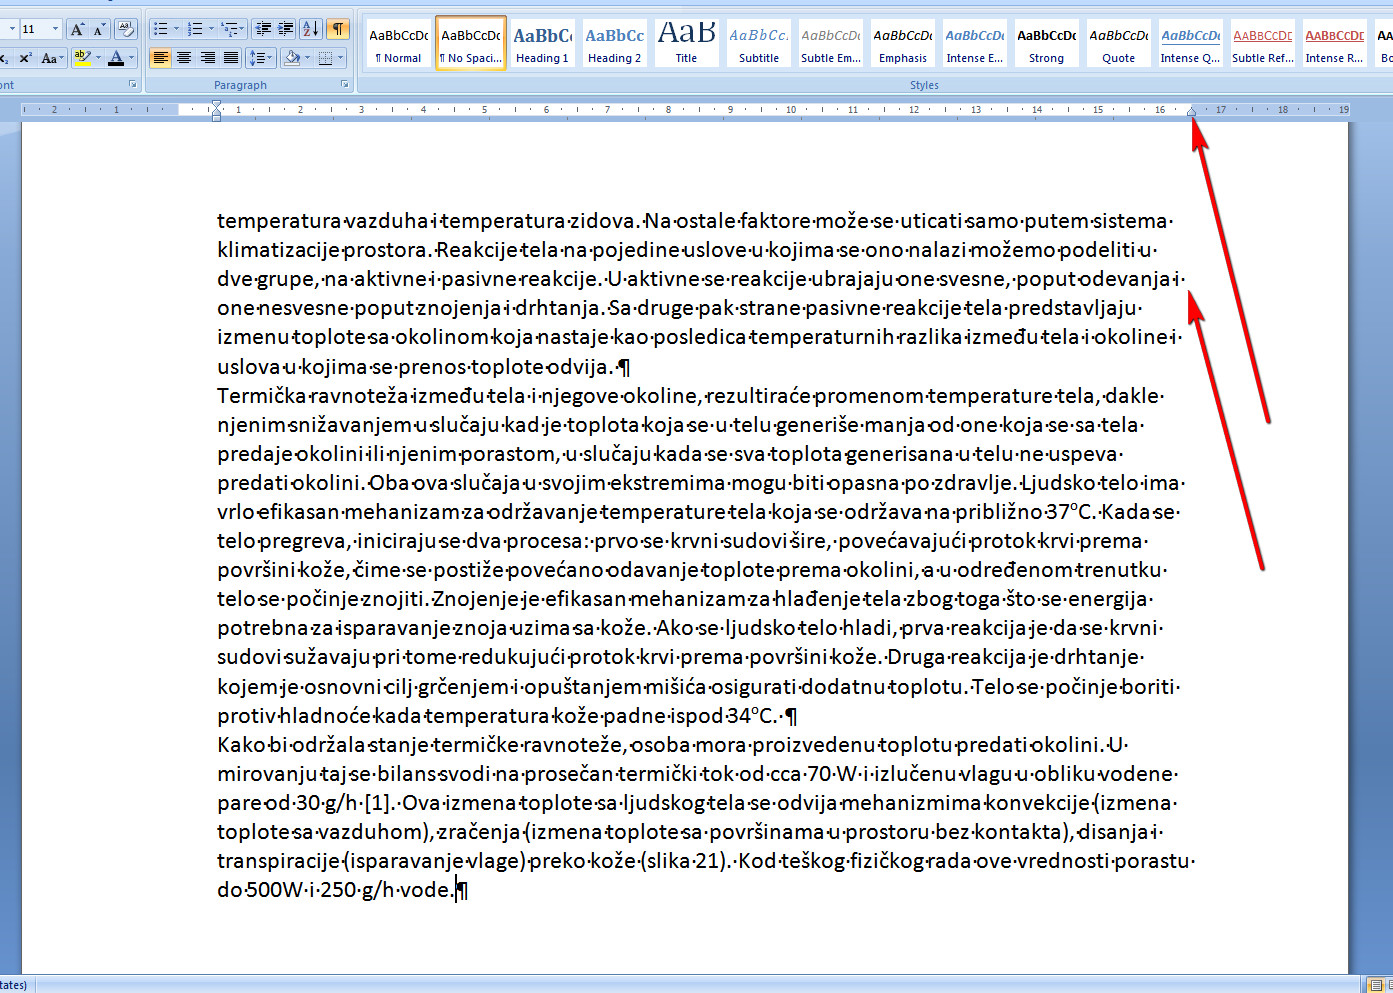Apply paragraph shading with paint bucket
Viewport: 1393px width, 993px height.
(x=291, y=58)
